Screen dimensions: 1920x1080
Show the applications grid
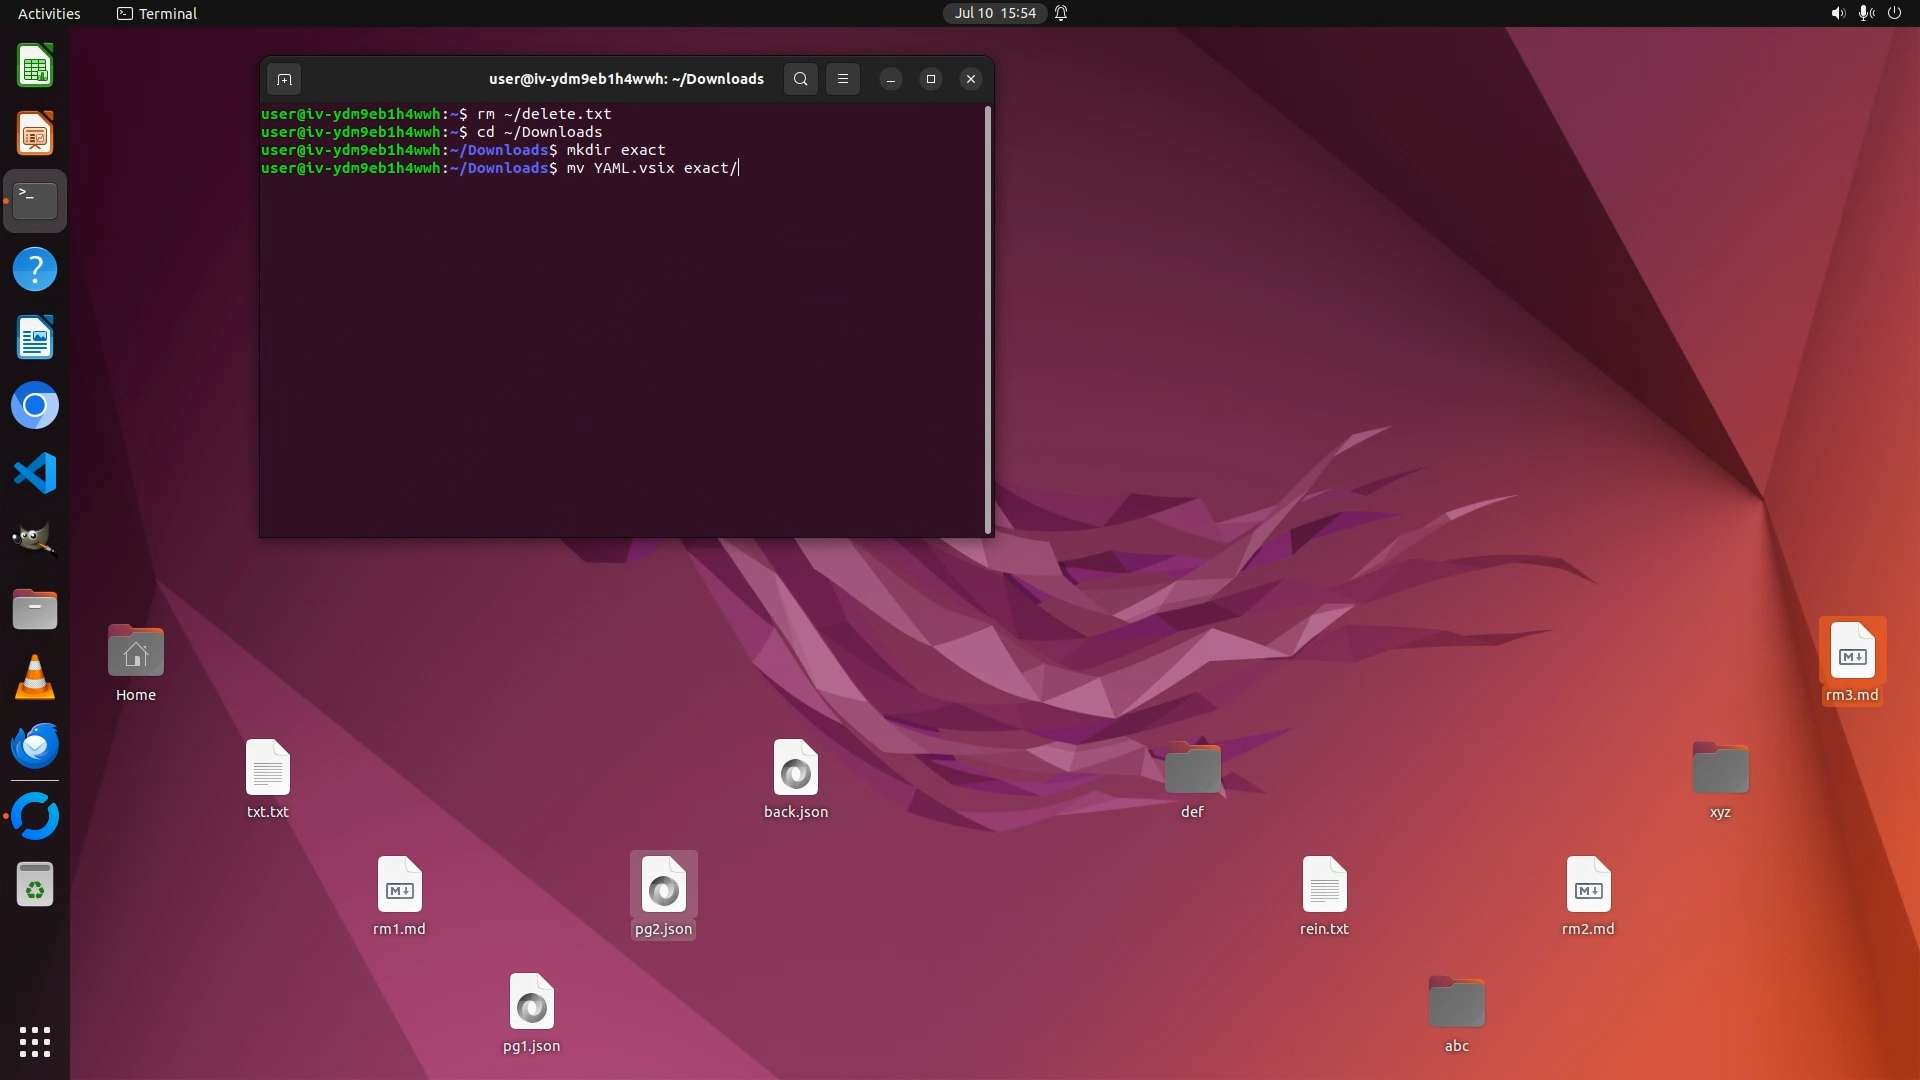(35, 1042)
